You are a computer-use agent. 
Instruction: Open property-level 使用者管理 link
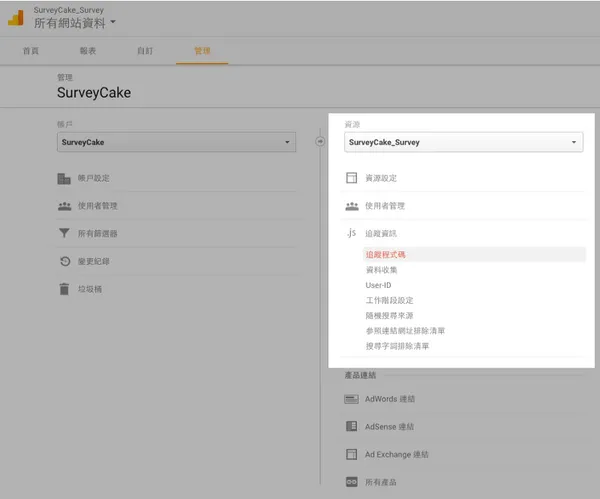(x=385, y=206)
